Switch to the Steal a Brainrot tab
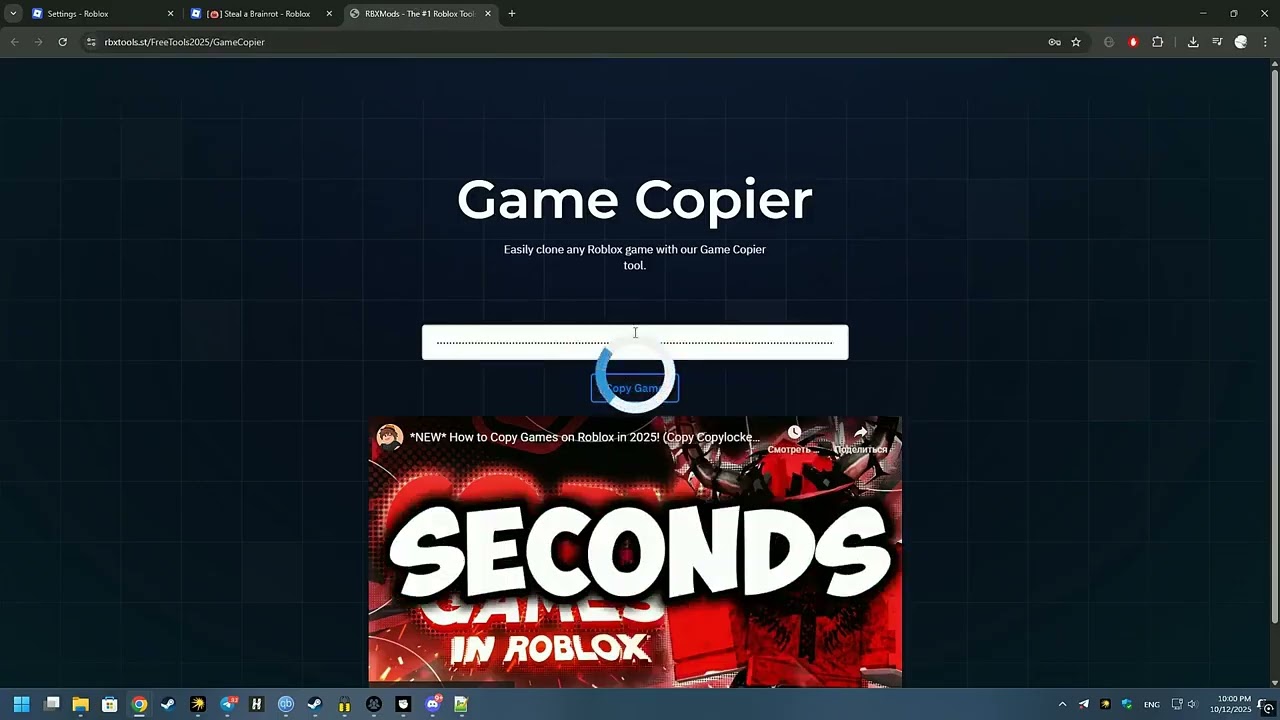The image size is (1280, 720). point(262,14)
